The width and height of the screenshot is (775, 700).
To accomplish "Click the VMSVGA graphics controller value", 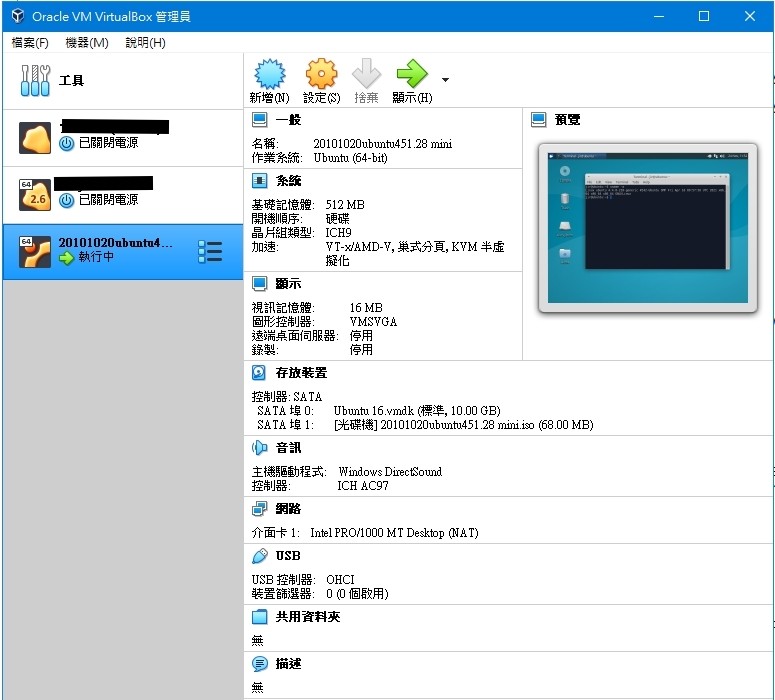I will point(373,322).
